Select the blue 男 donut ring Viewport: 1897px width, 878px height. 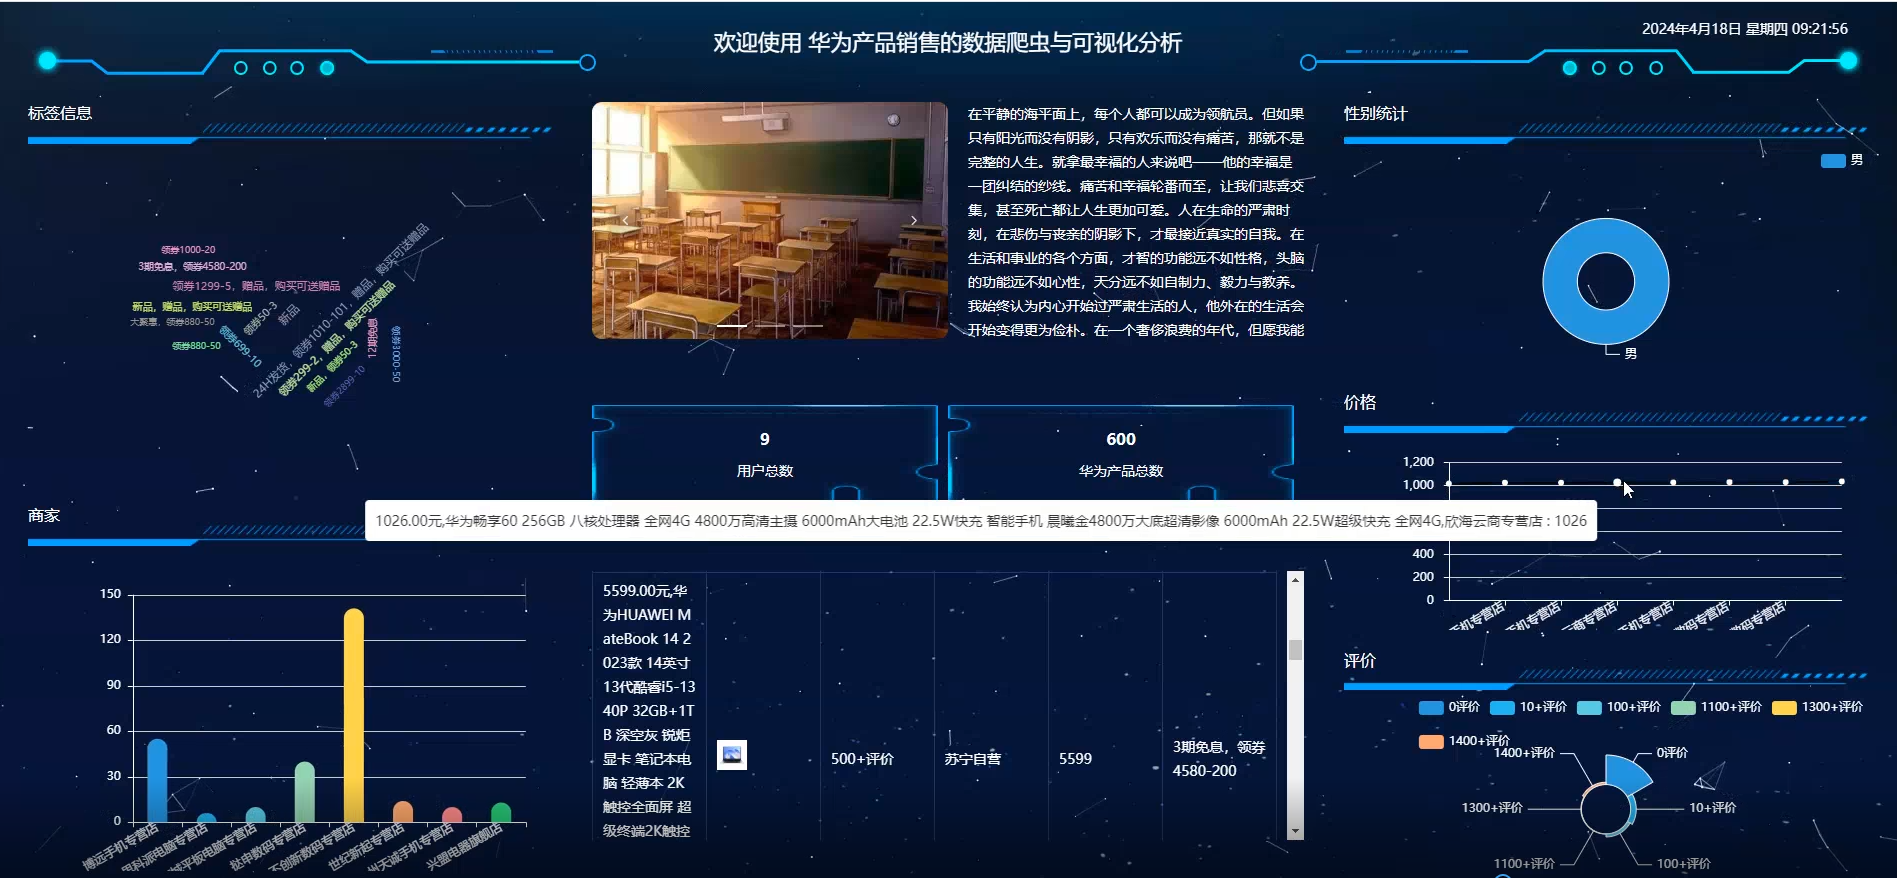click(x=1558, y=282)
